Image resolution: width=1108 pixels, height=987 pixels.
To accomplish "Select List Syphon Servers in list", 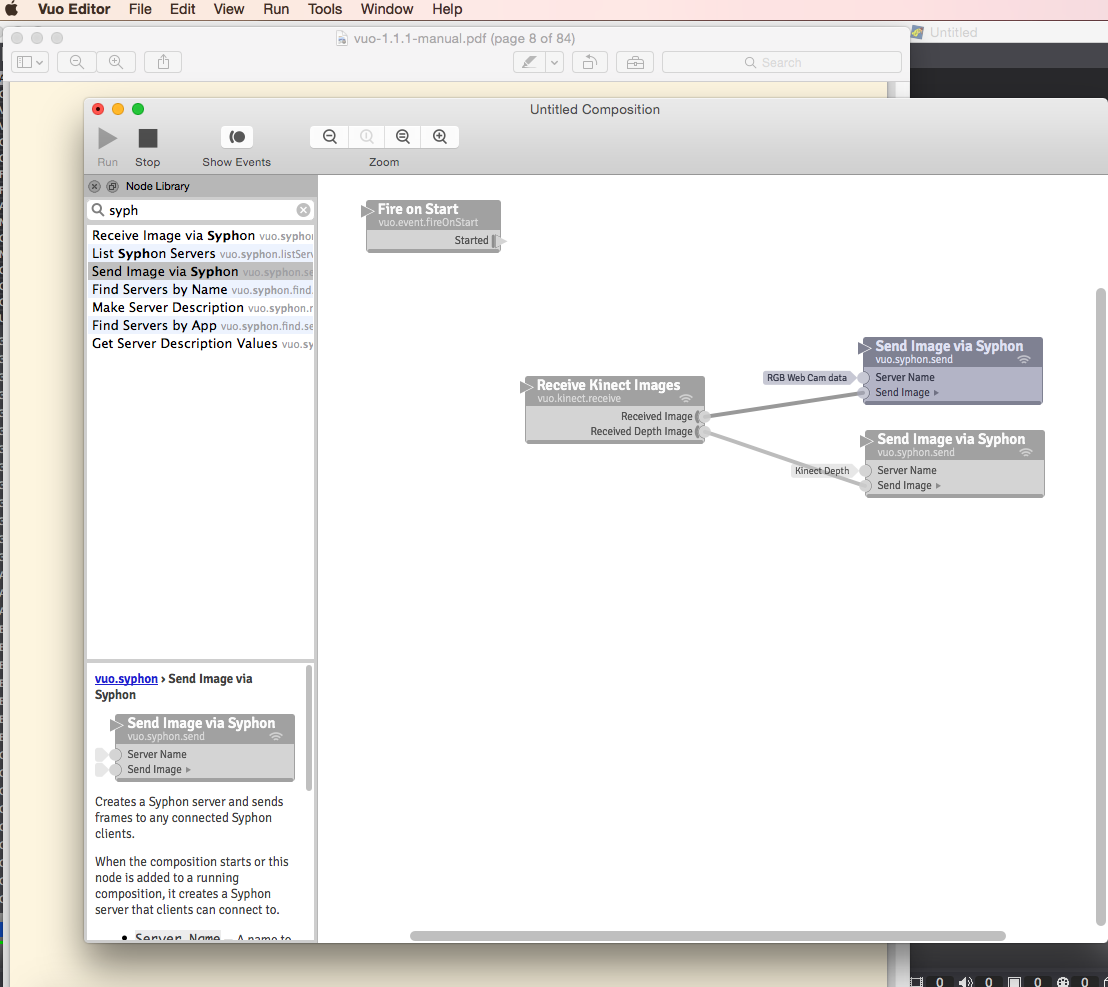I will (x=201, y=253).
